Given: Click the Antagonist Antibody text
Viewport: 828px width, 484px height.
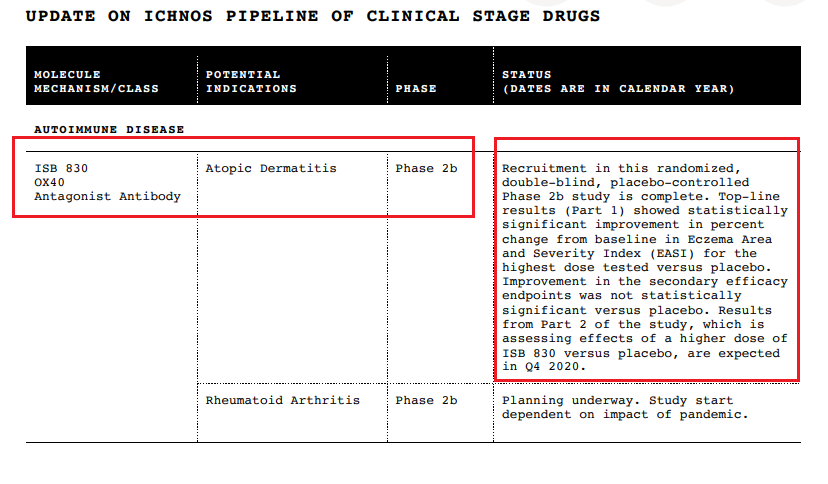Looking at the screenshot, I should click(108, 196).
